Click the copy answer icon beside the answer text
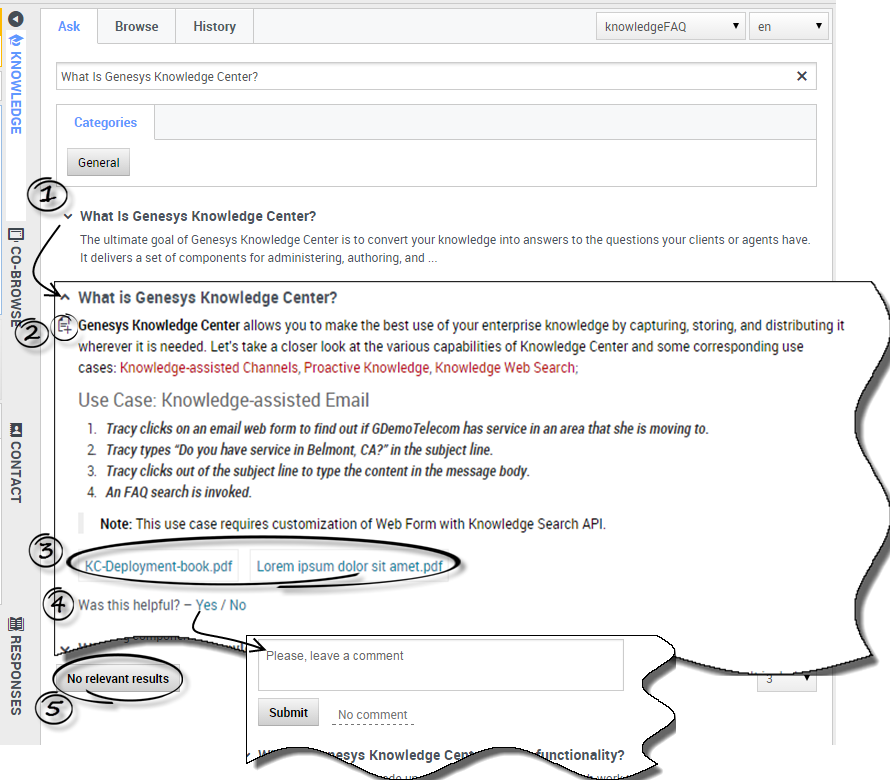This screenshot has height=780, width=890. click(x=65, y=325)
